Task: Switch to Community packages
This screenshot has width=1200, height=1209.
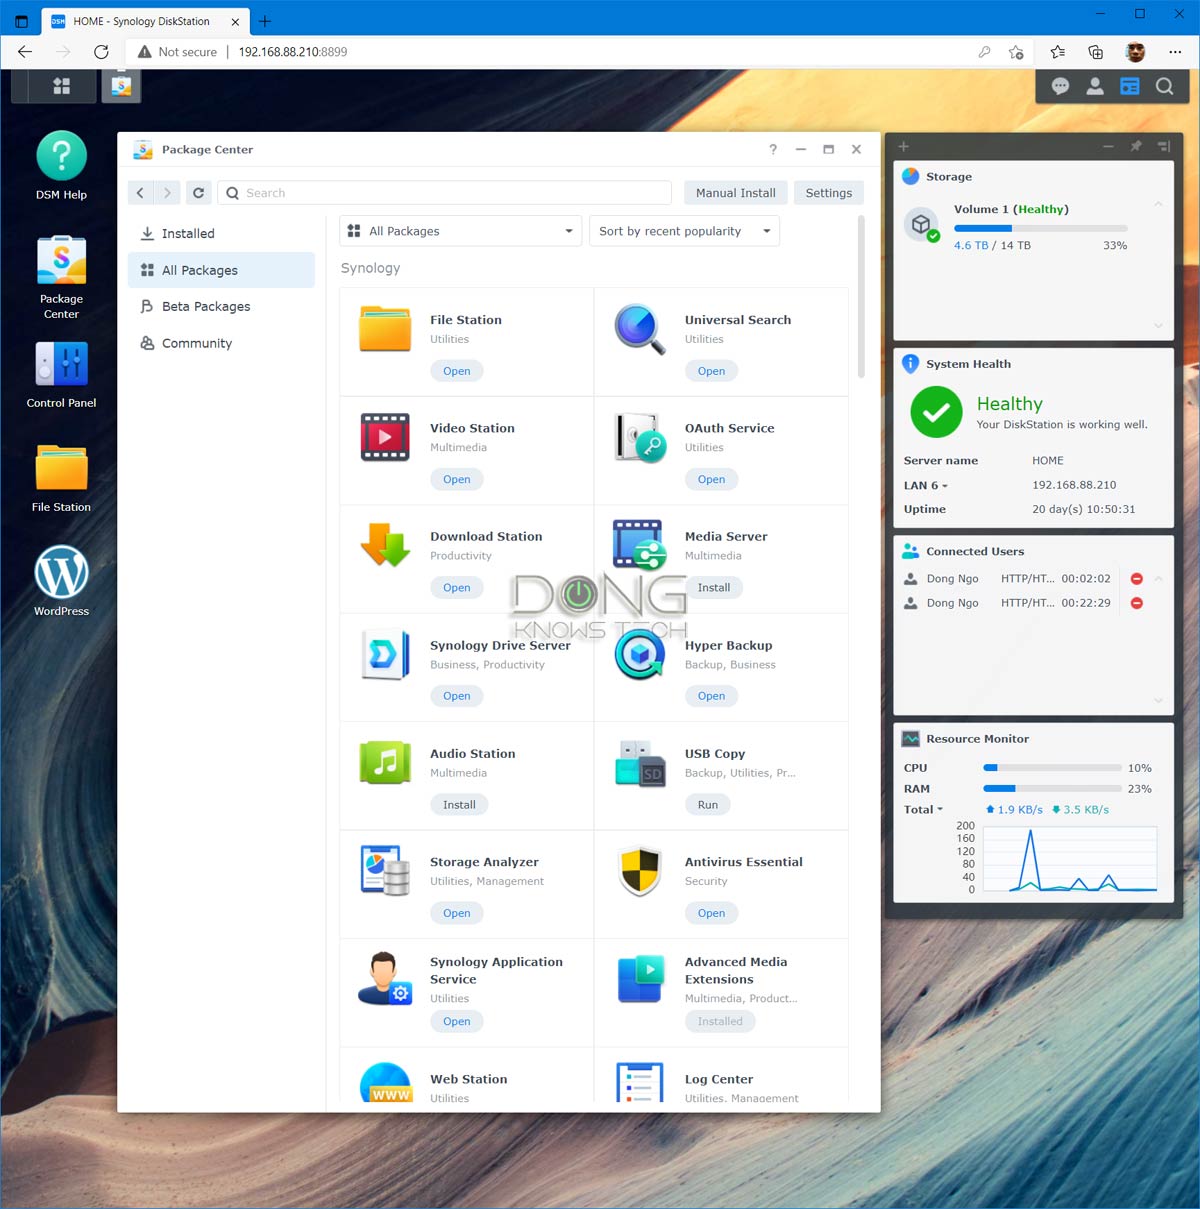Action: (196, 343)
